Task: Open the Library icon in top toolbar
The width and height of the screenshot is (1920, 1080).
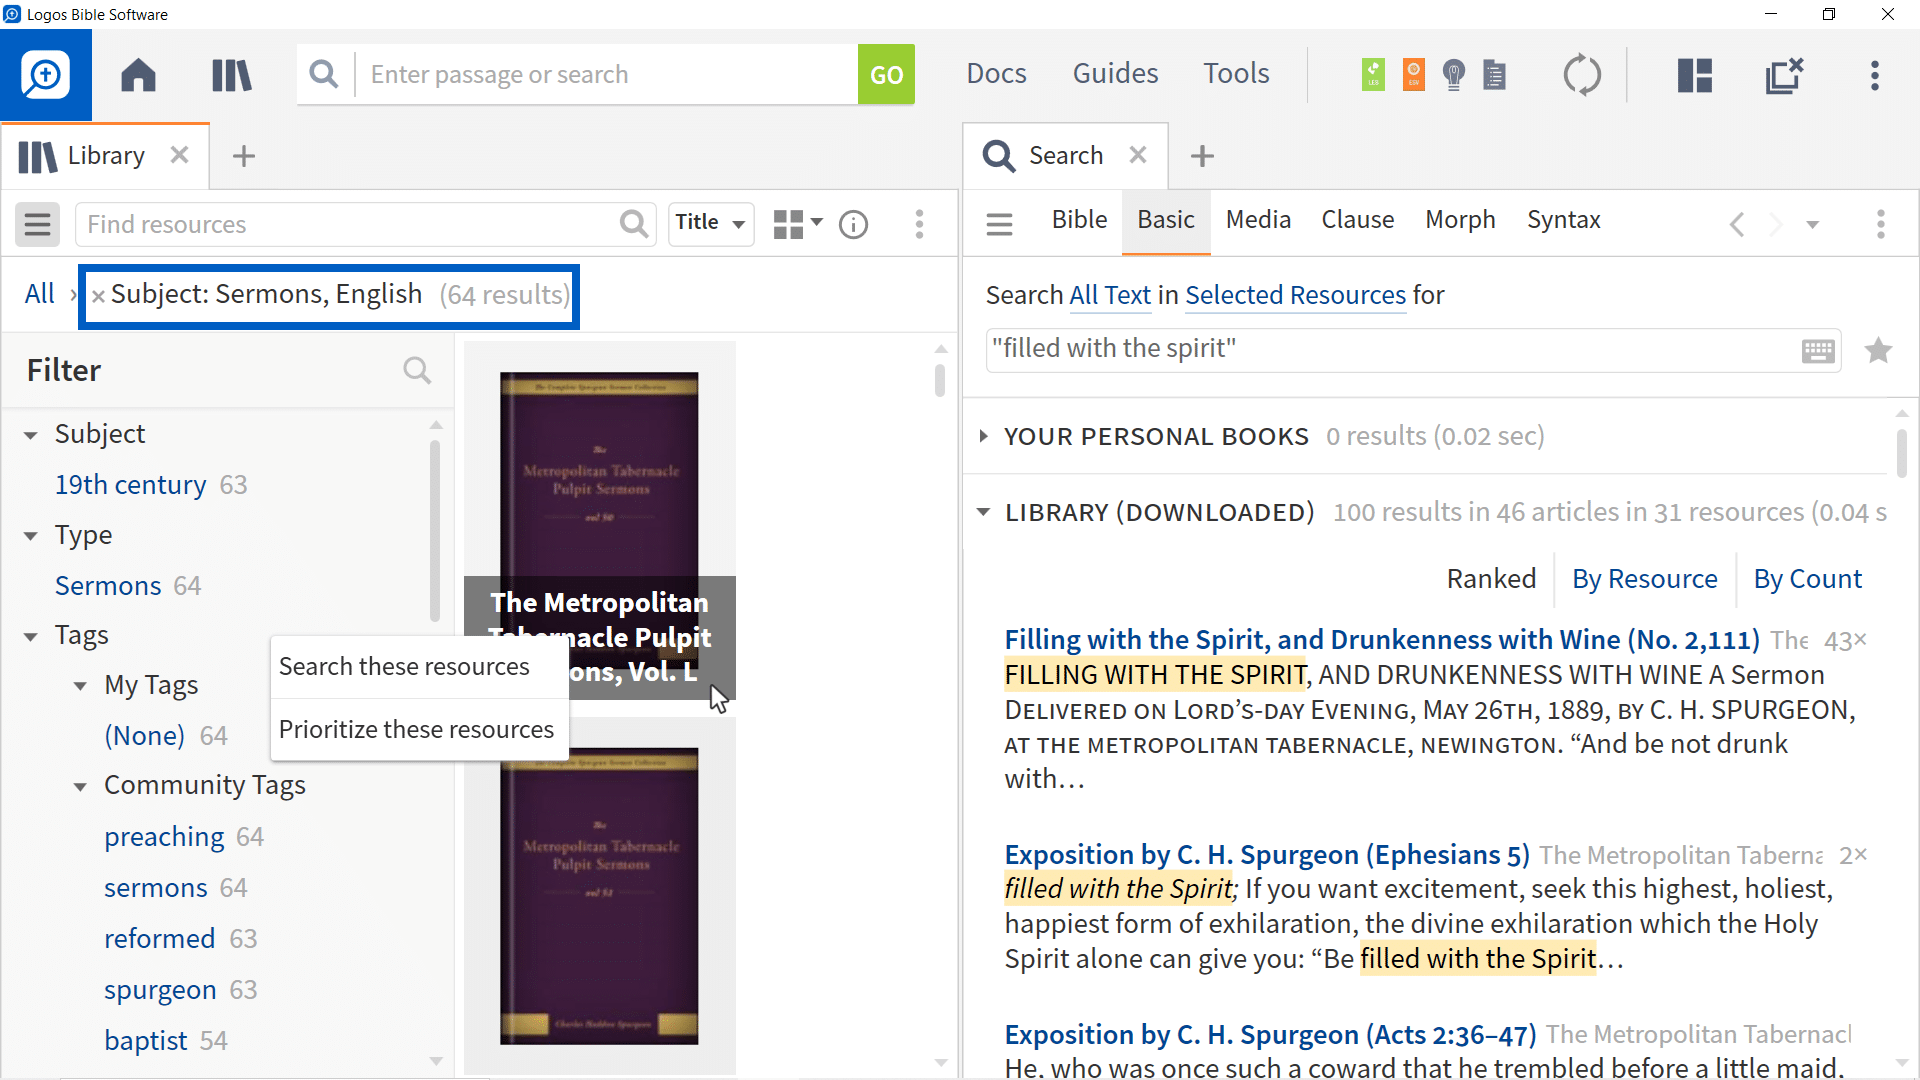Action: coord(231,75)
